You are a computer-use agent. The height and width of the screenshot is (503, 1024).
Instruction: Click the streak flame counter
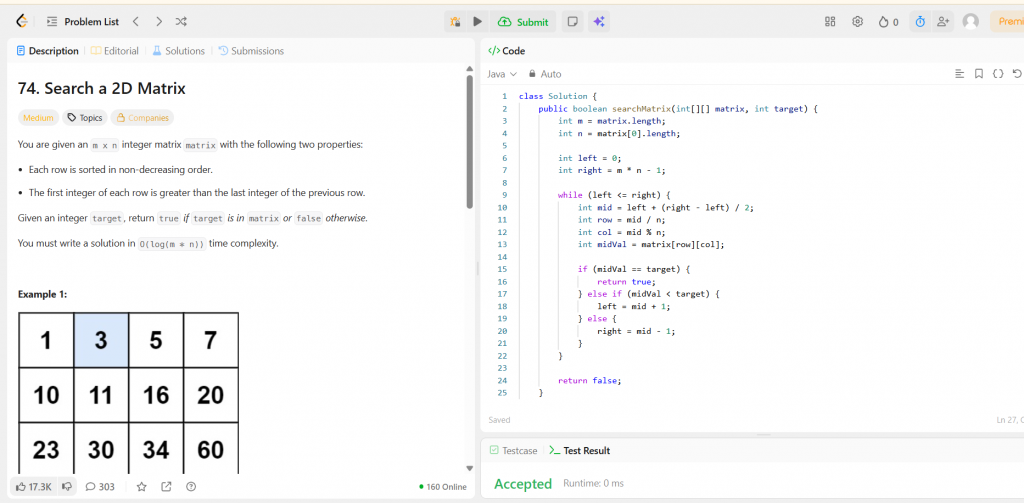[x=888, y=22]
